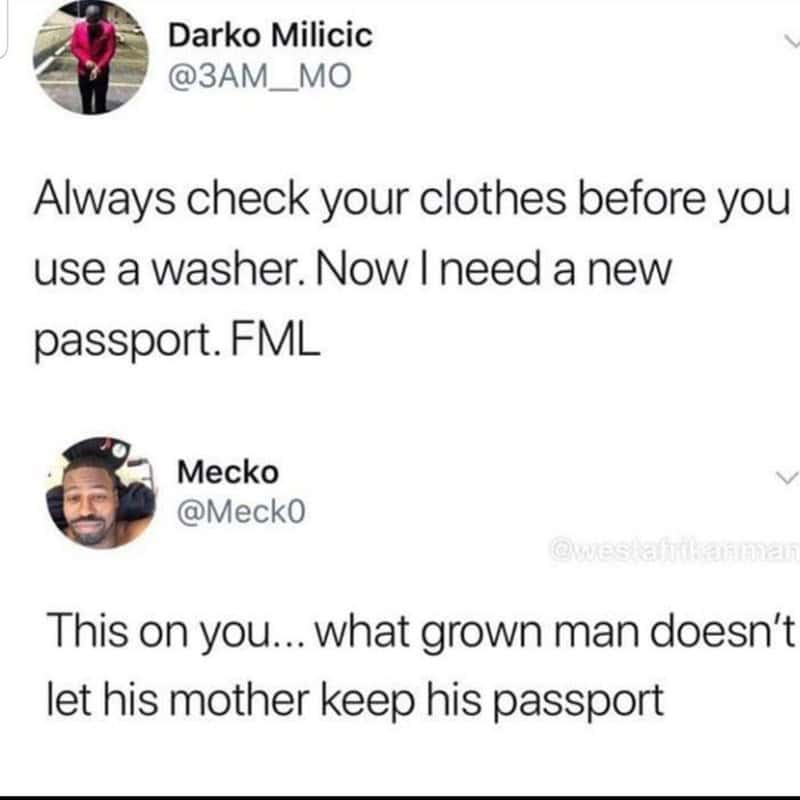Click the line 'This on you... what grown man doesn't'
Image resolution: width=800 pixels, height=800 pixels.
[421, 633]
